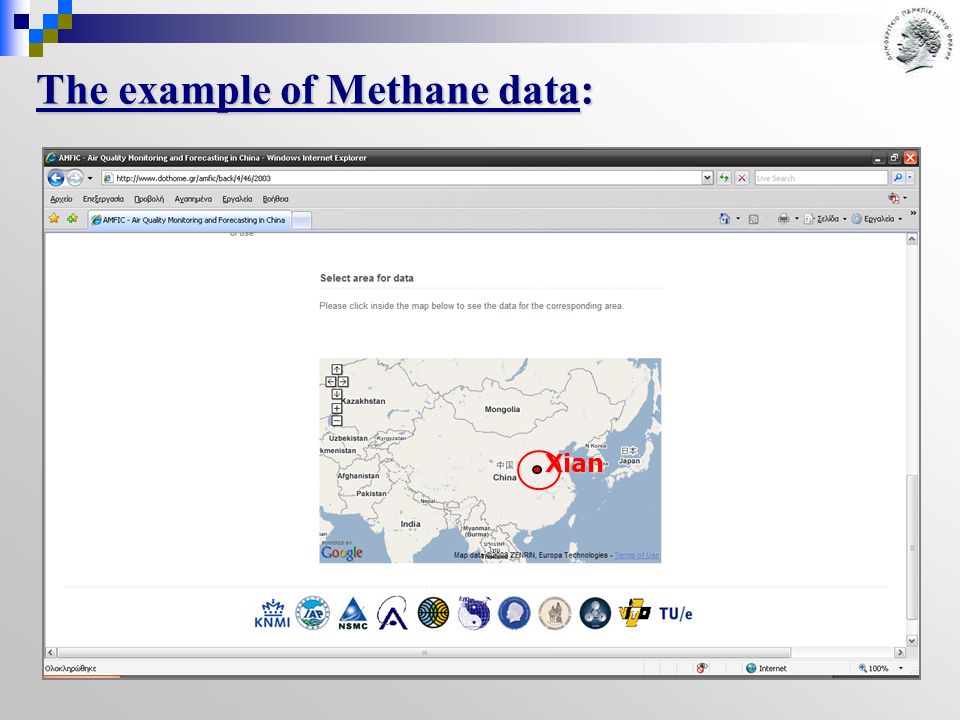Image resolution: width=960 pixels, height=720 pixels.
Task: Click the Print icon in the command bar
Action: click(x=783, y=219)
